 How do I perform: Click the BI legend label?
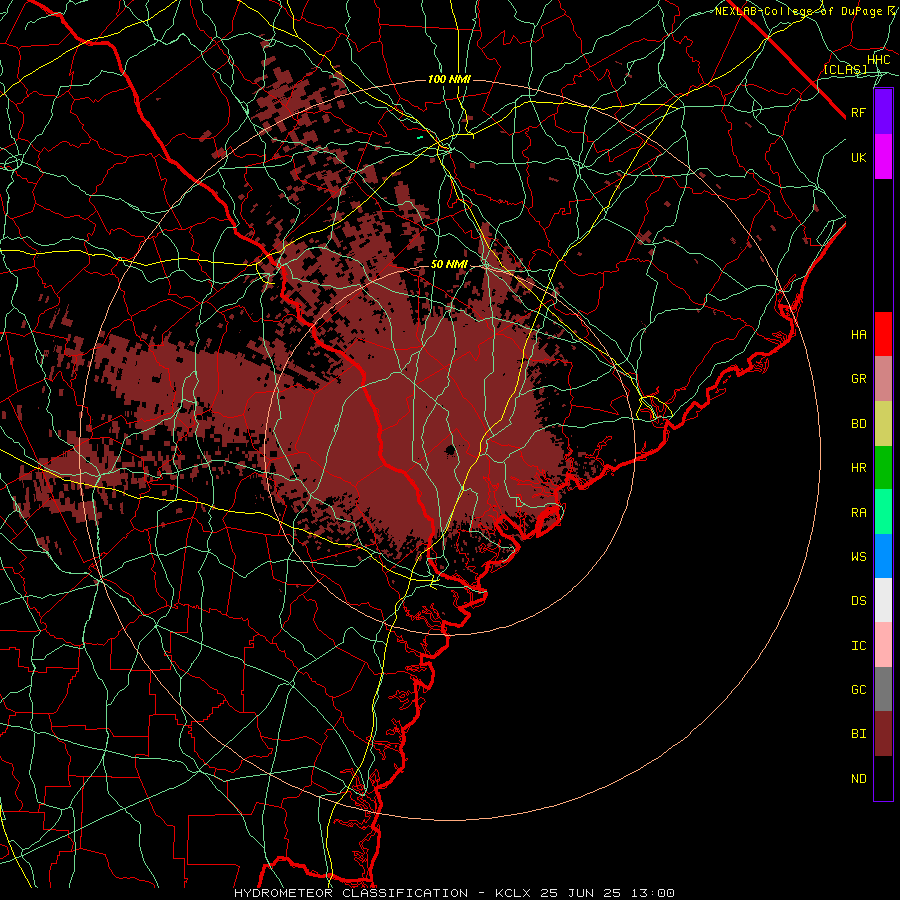coord(859,734)
